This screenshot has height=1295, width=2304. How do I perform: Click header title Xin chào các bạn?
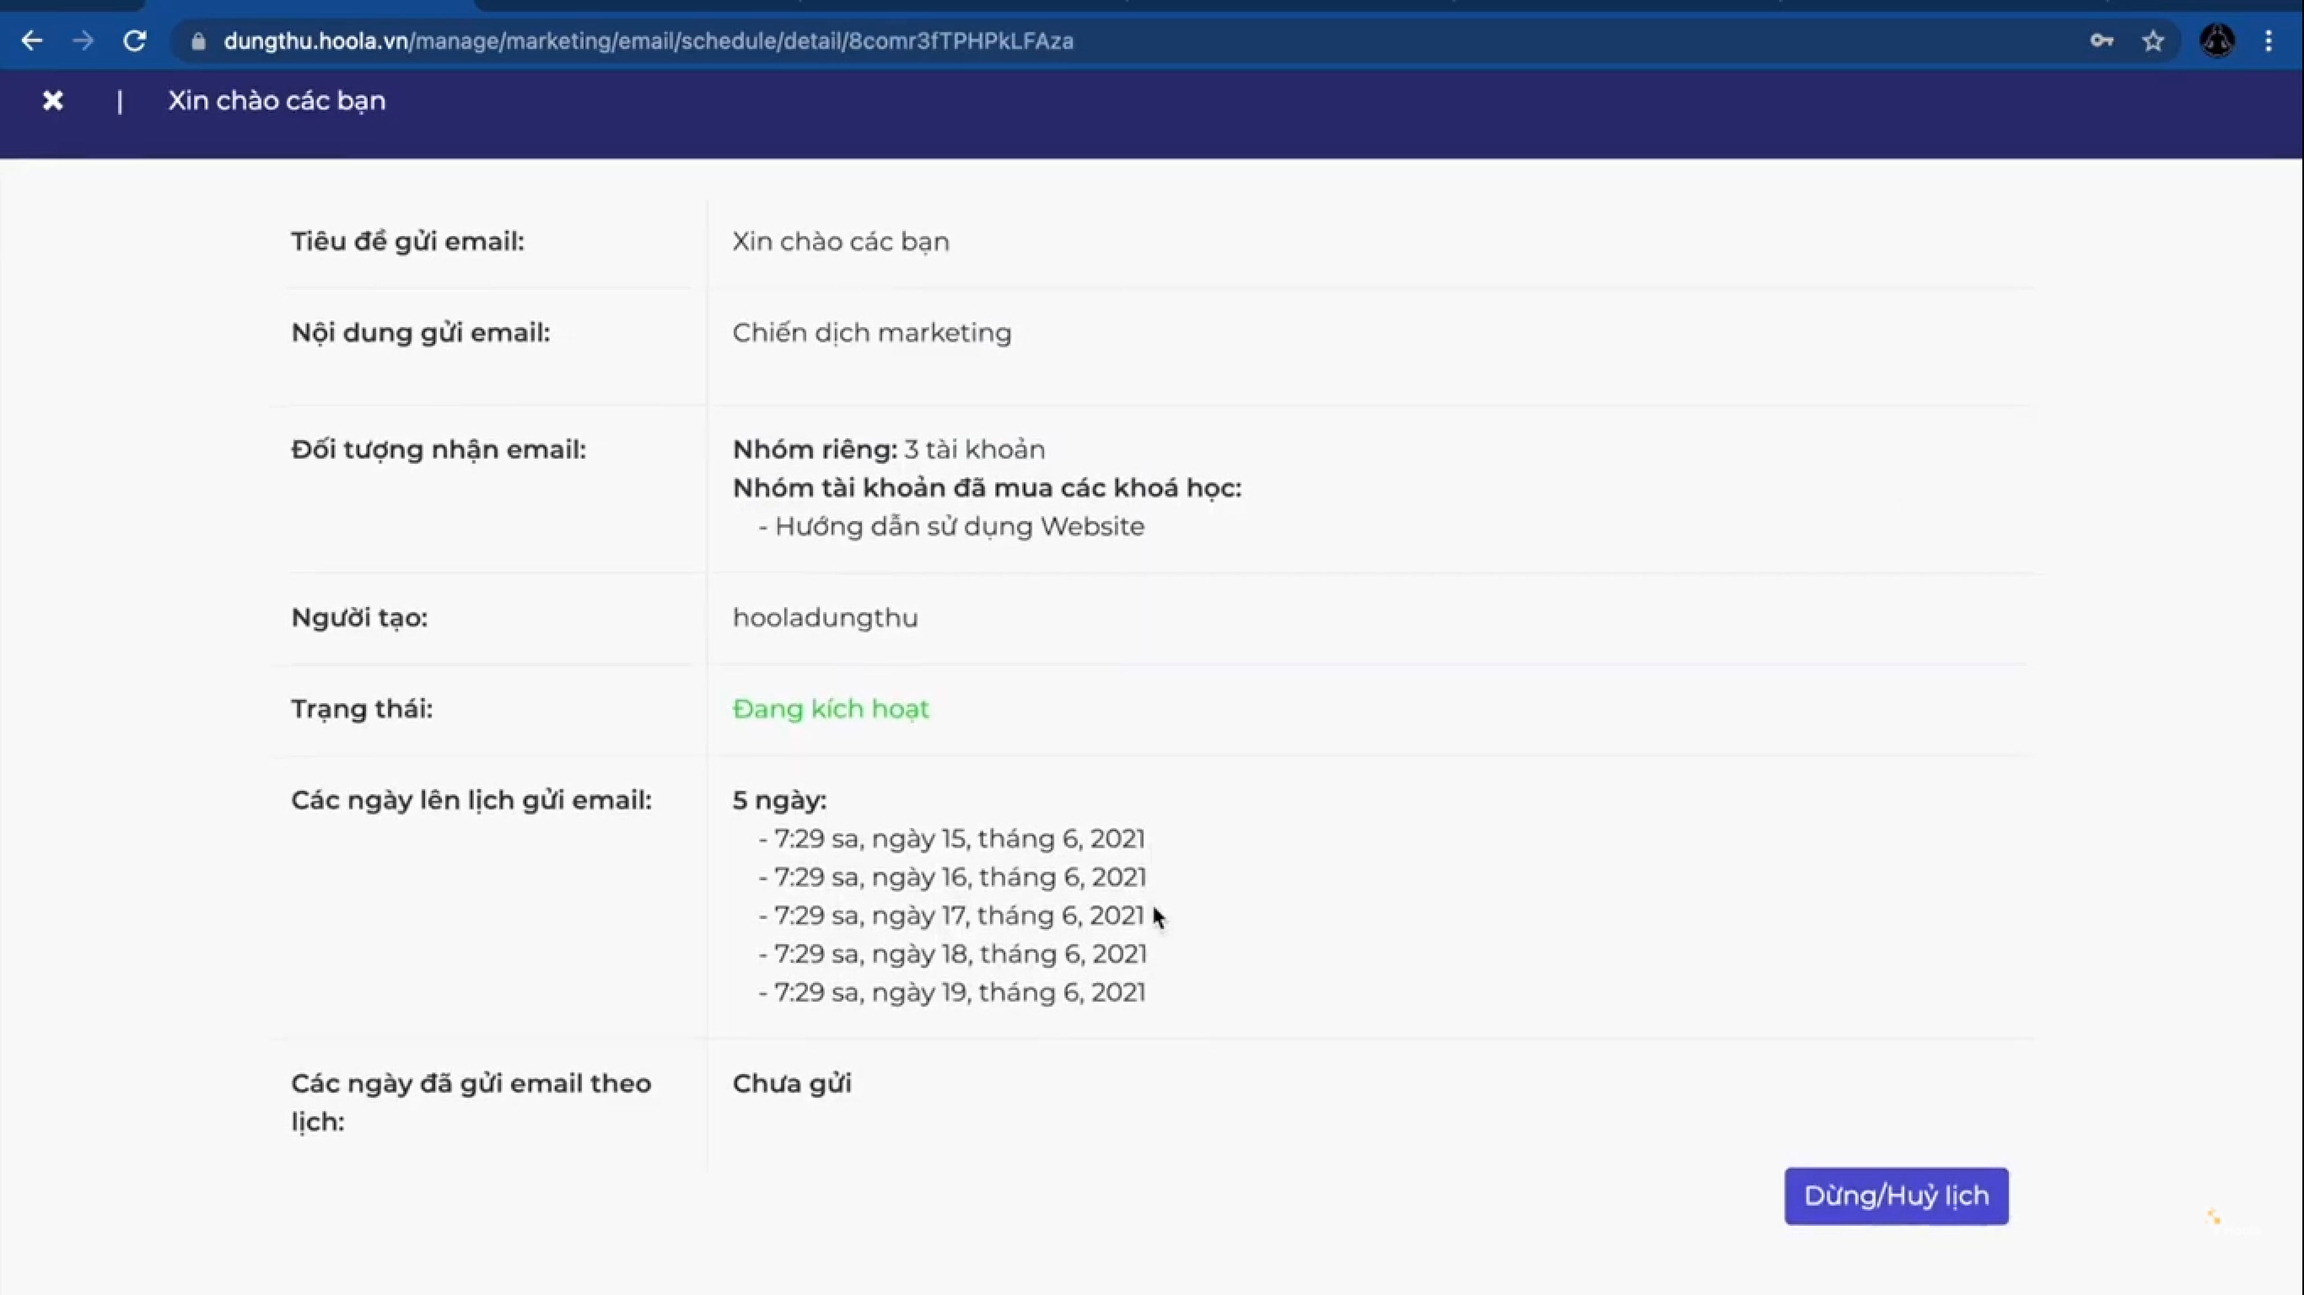(x=276, y=100)
